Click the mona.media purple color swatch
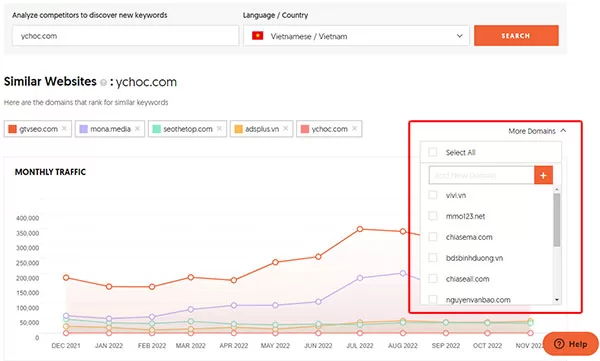The image size is (600, 361). click(x=83, y=129)
